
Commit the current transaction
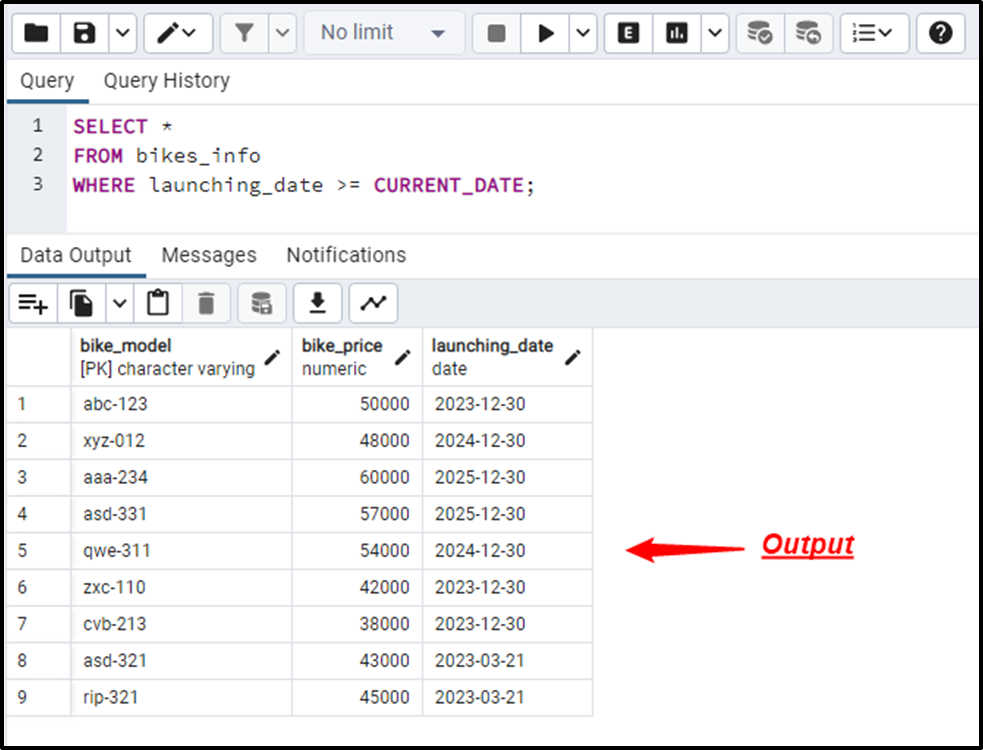coord(760,32)
